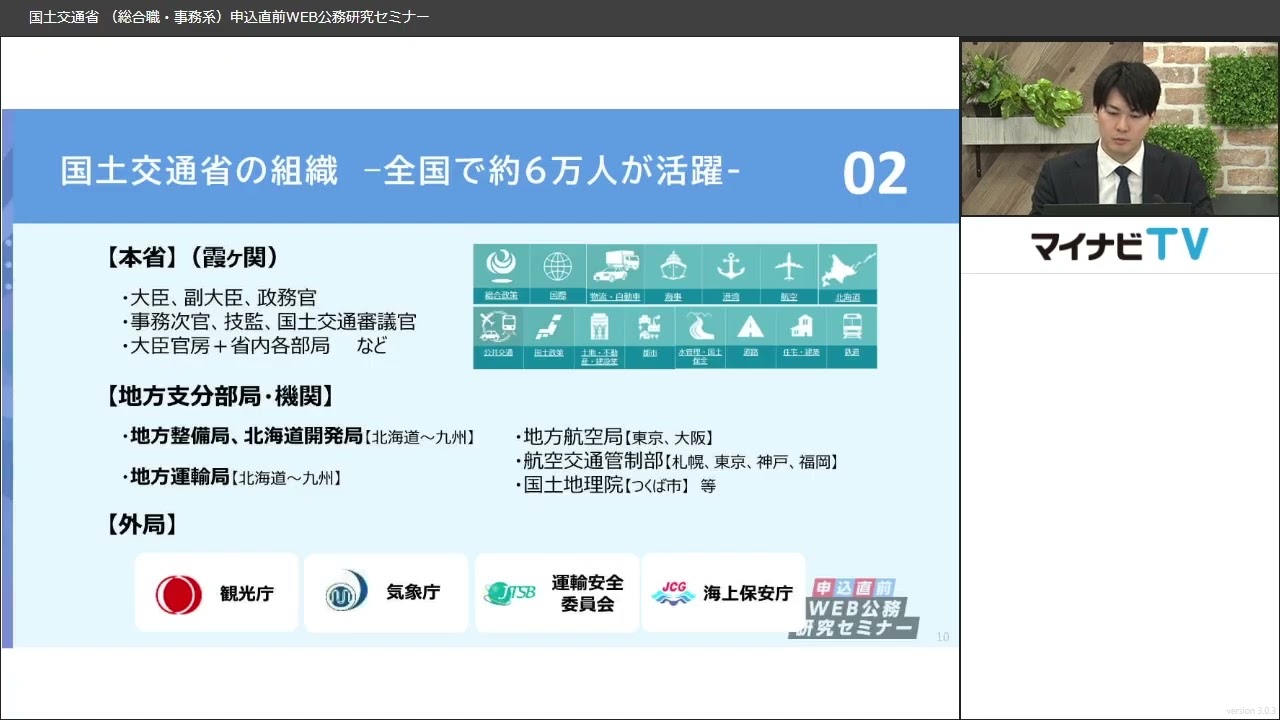This screenshot has height=720, width=1280.
Task: Click the 水管理・国土保全 river icon
Action: (700, 327)
